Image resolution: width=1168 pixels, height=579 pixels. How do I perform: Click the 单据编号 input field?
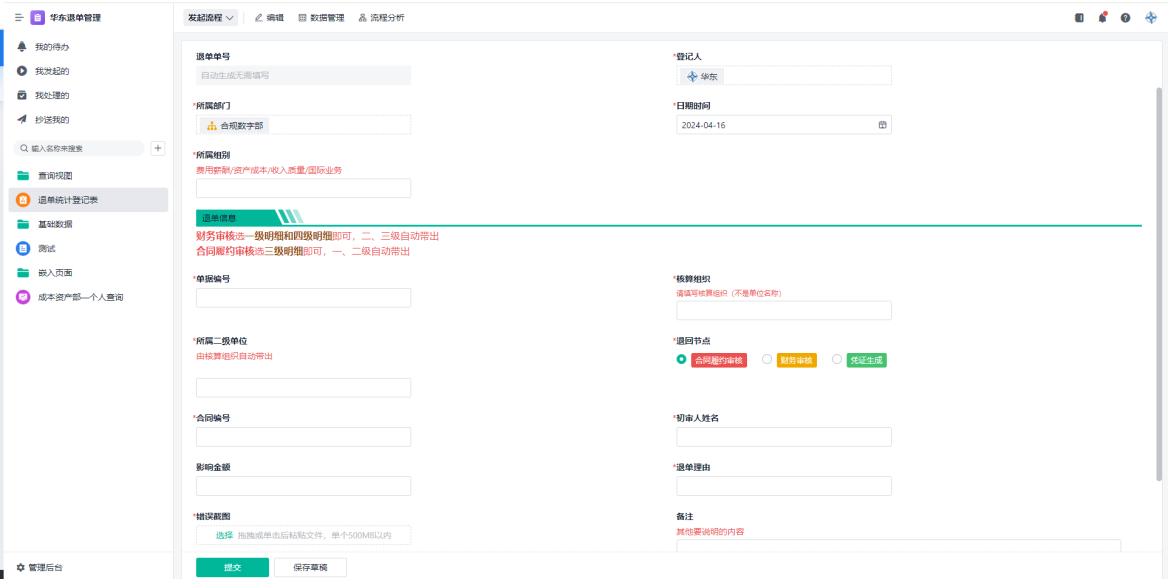pyautogui.click(x=303, y=298)
